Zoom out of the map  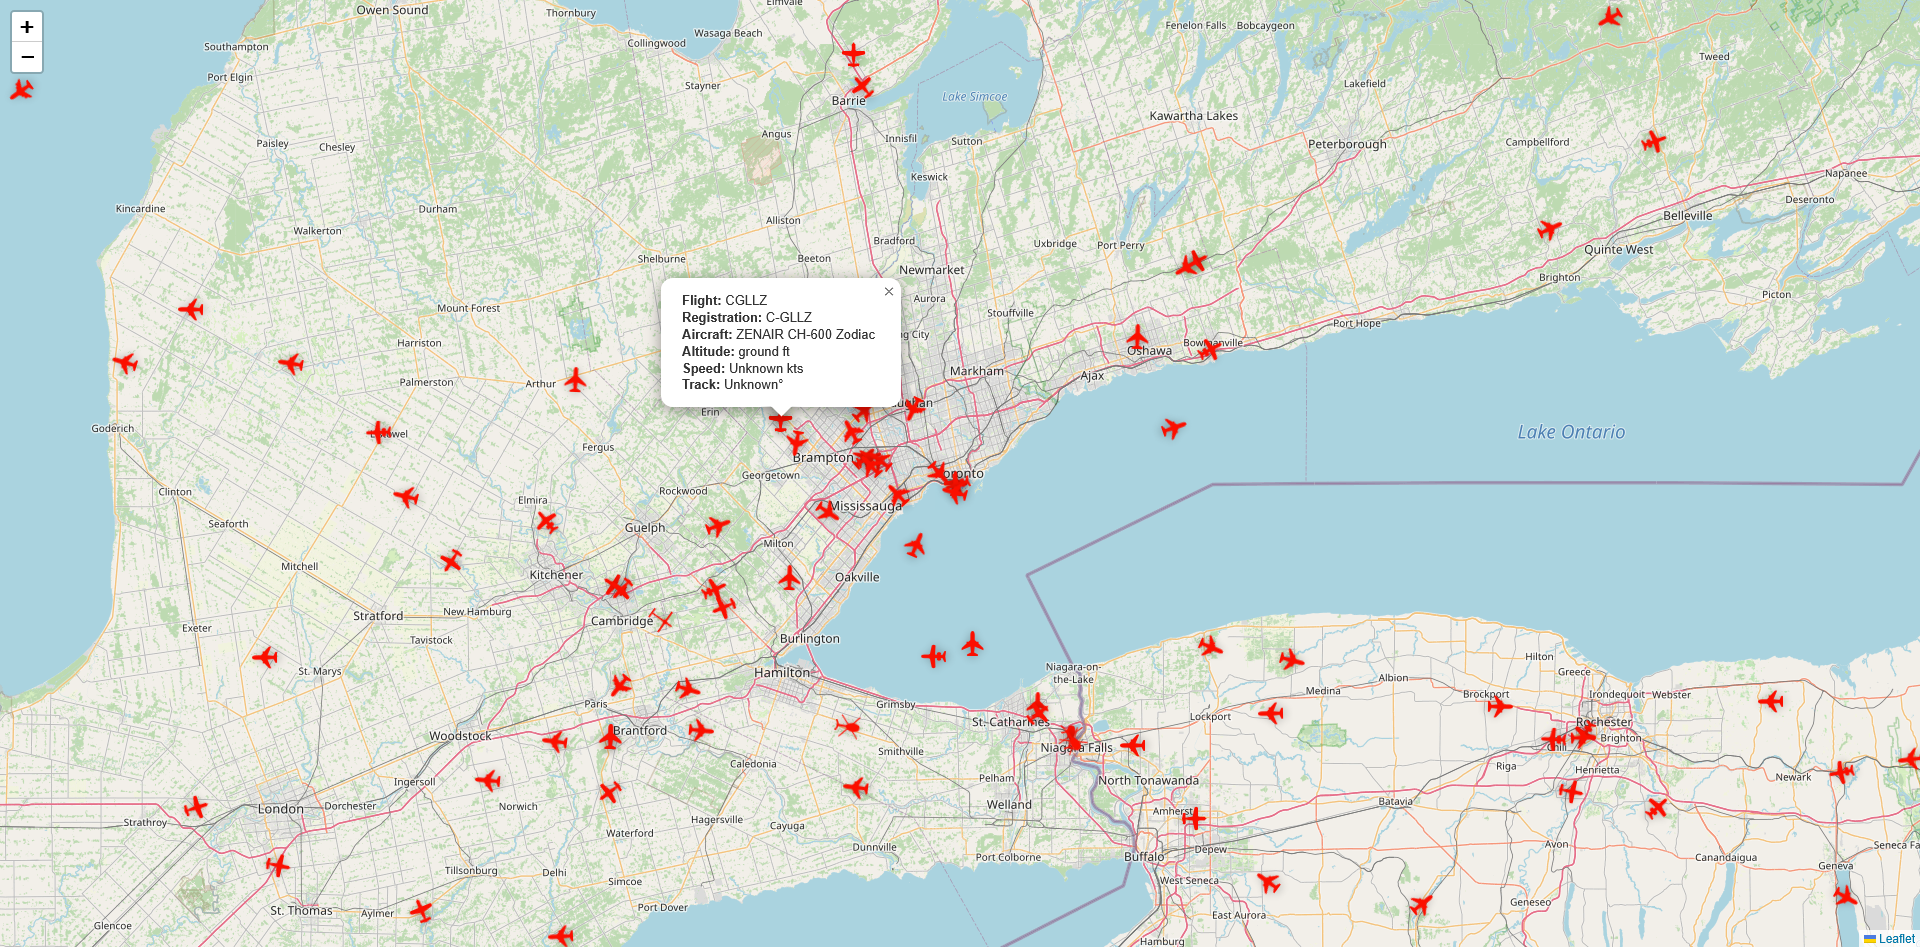[27, 57]
